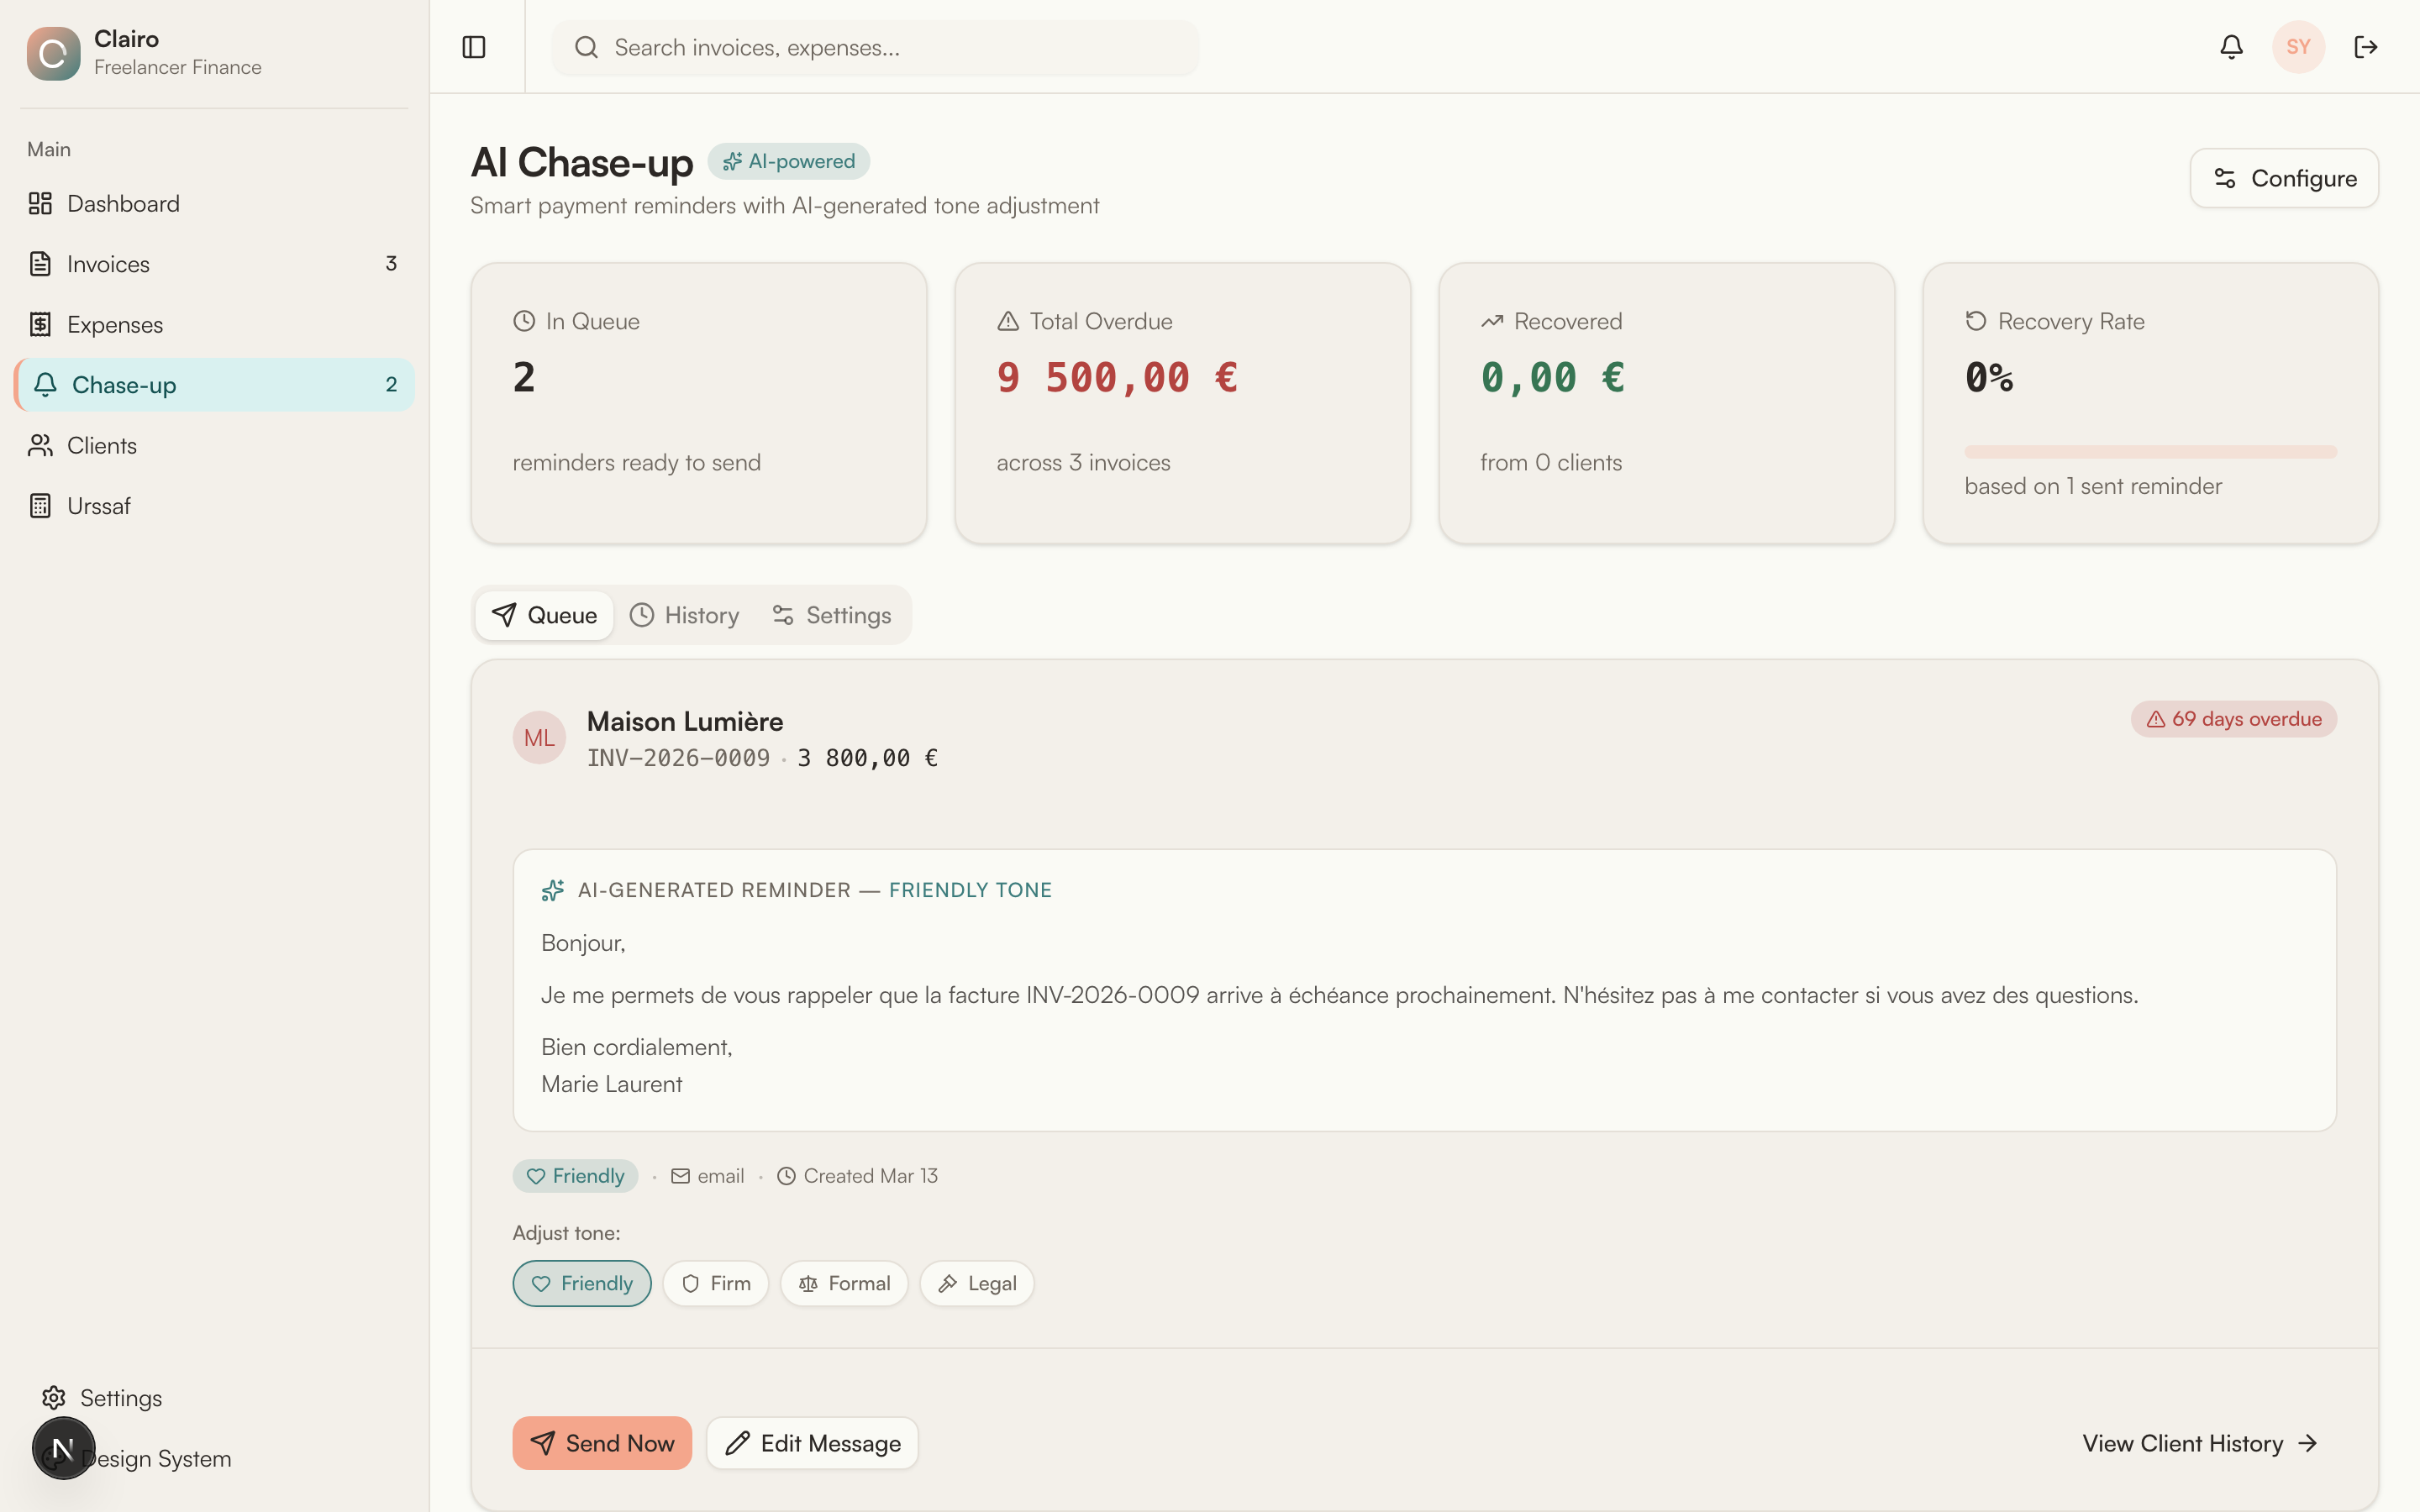Click the Clairo logo icon
Image resolution: width=2420 pixels, height=1512 pixels.
[53, 53]
